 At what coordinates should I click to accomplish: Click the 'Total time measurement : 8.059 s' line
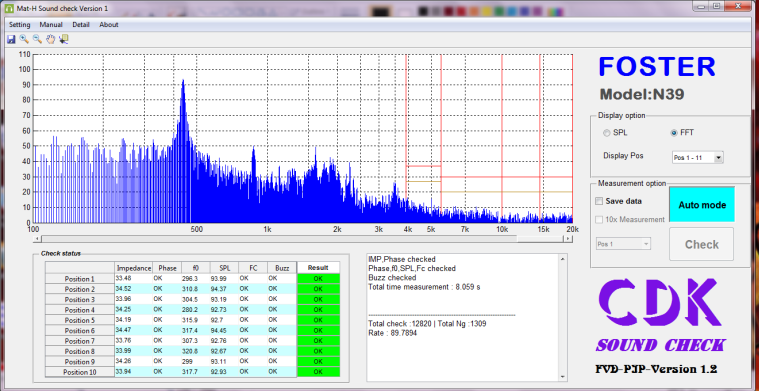pyautogui.click(x=424, y=287)
